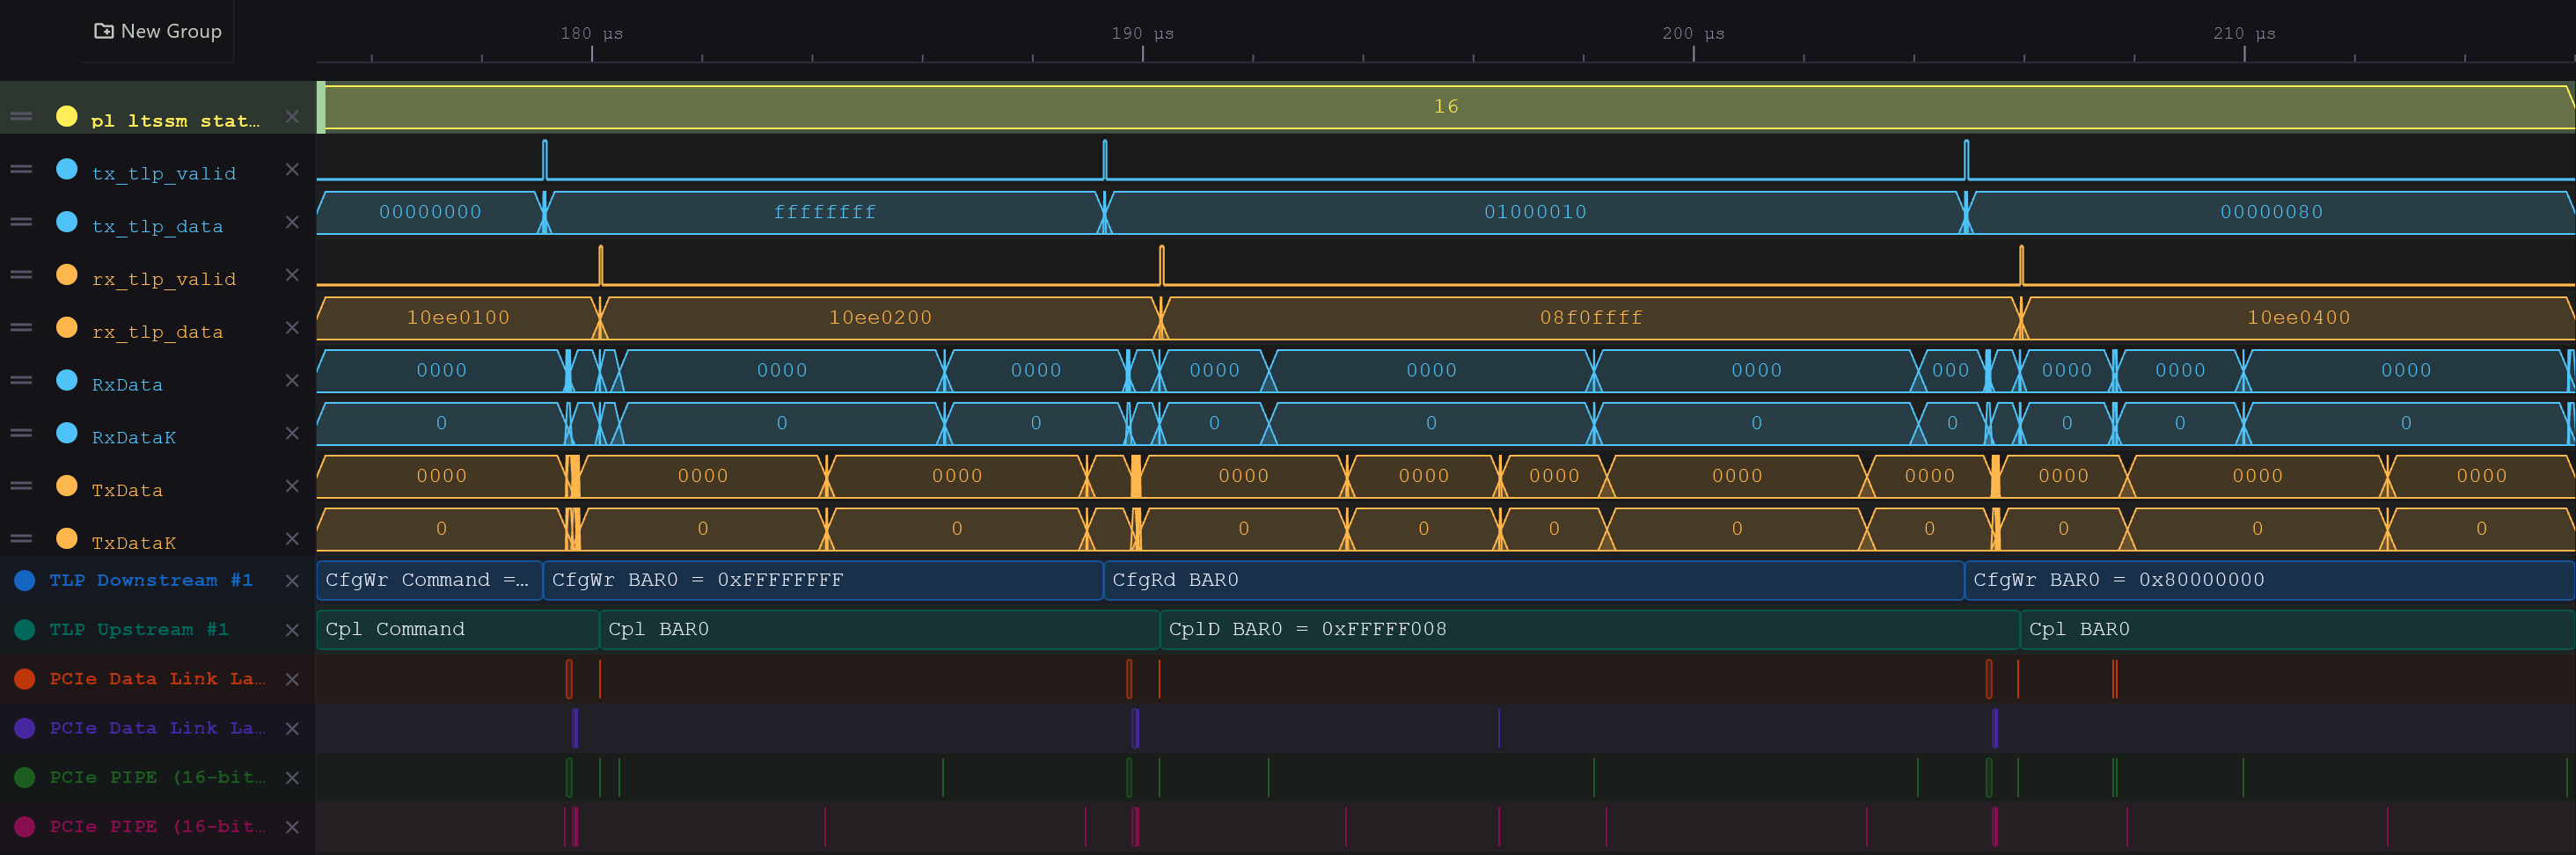Remove the TxDataK signal
The width and height of the screenshot is (2576, 855).
click(292, 538)
